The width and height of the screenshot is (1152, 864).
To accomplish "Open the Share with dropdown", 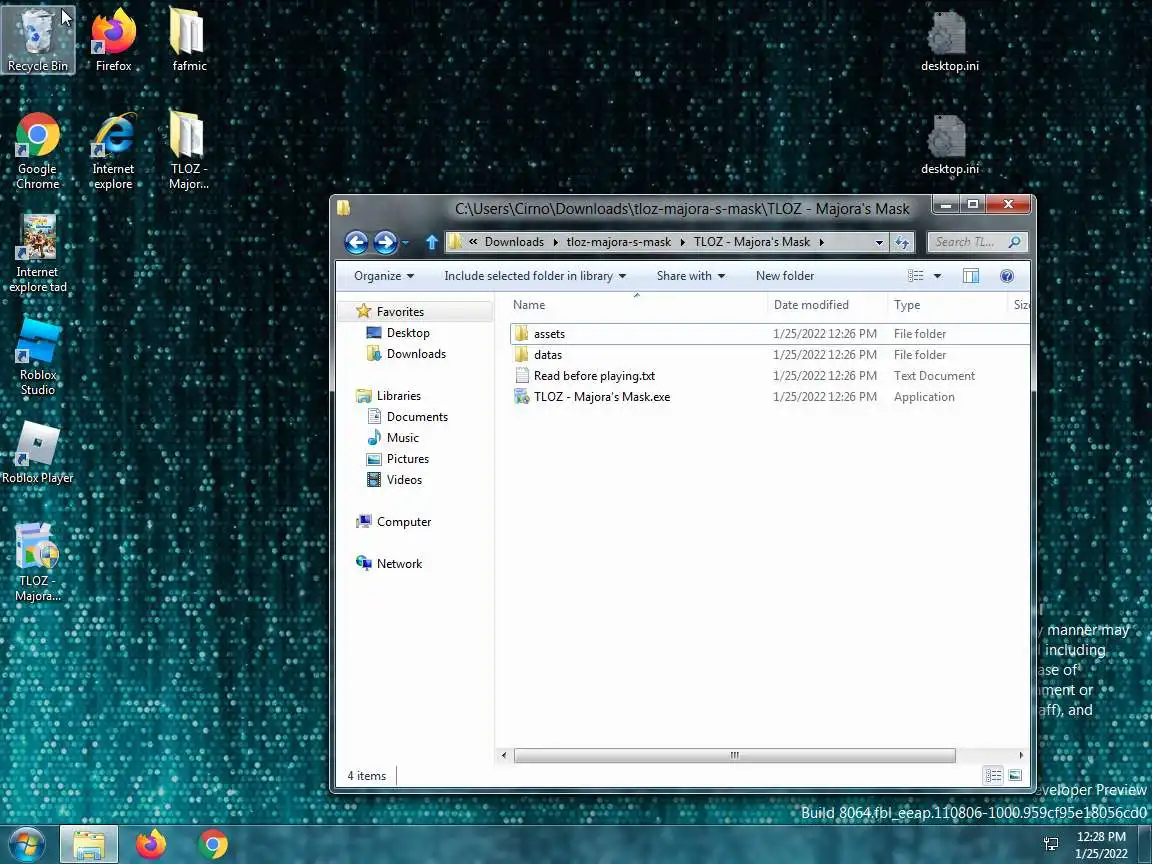I will pyautogui.click(x=691, y=276).
